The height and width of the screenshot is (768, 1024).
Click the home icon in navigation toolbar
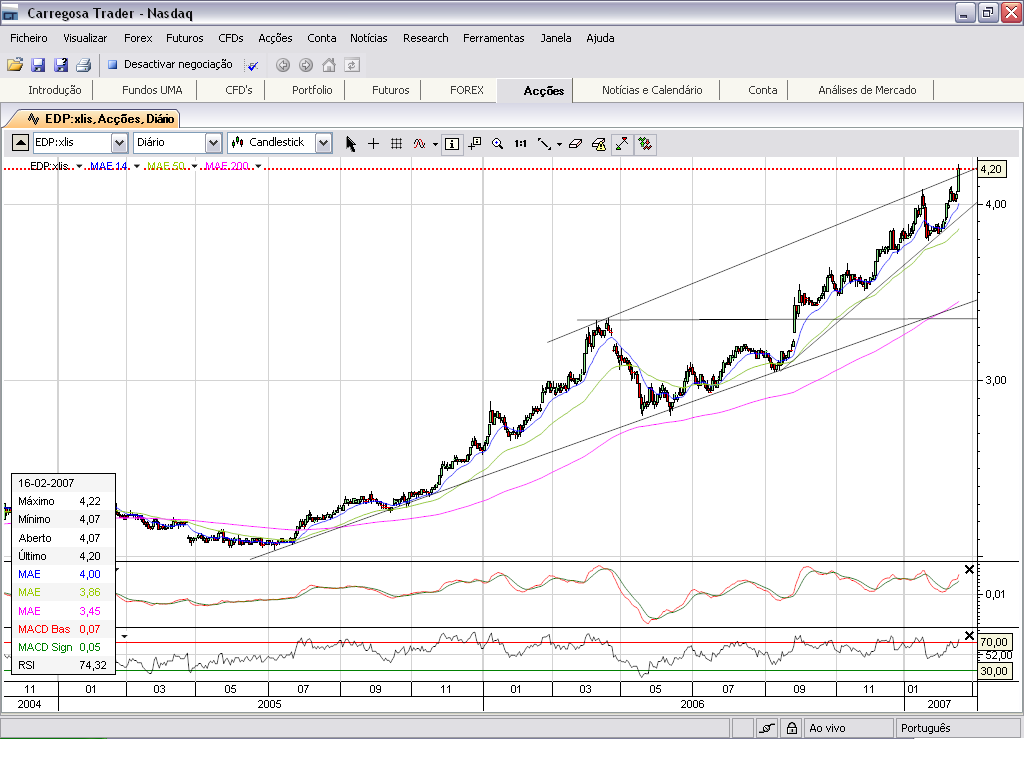(329, 65)
